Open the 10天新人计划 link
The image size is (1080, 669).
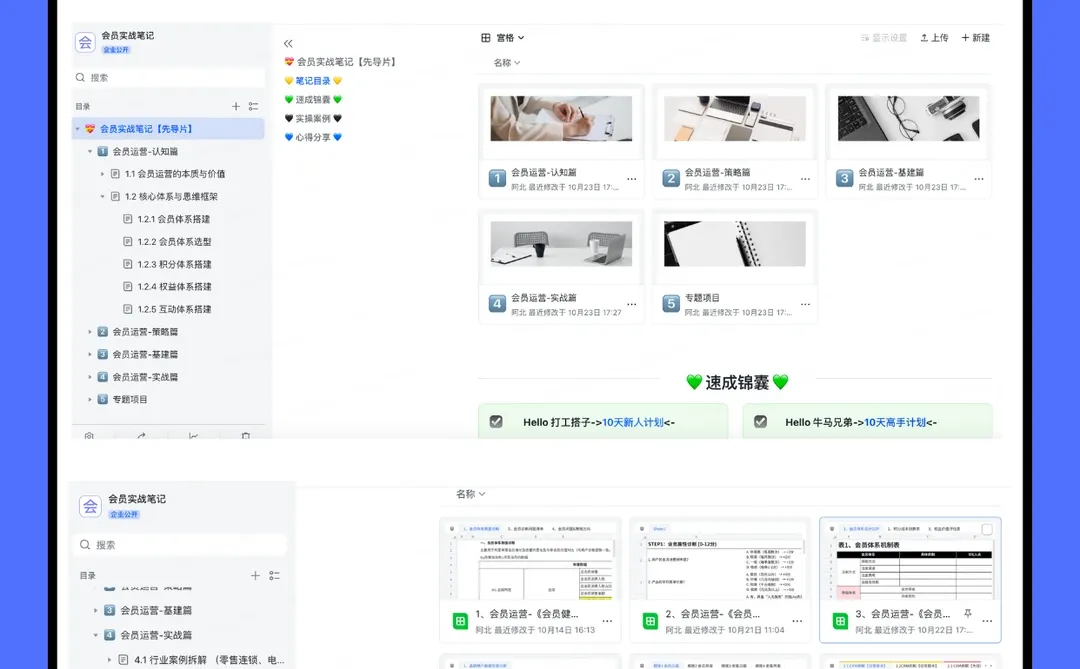pyautogui.click(x=632, y=422)
